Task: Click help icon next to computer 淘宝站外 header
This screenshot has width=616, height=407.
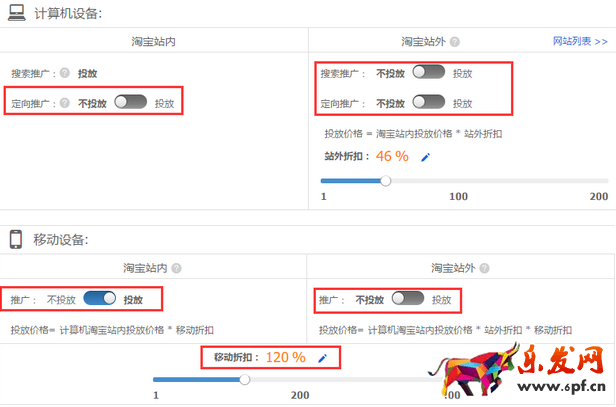Action: pyautogui.click(x=455, y=43)
